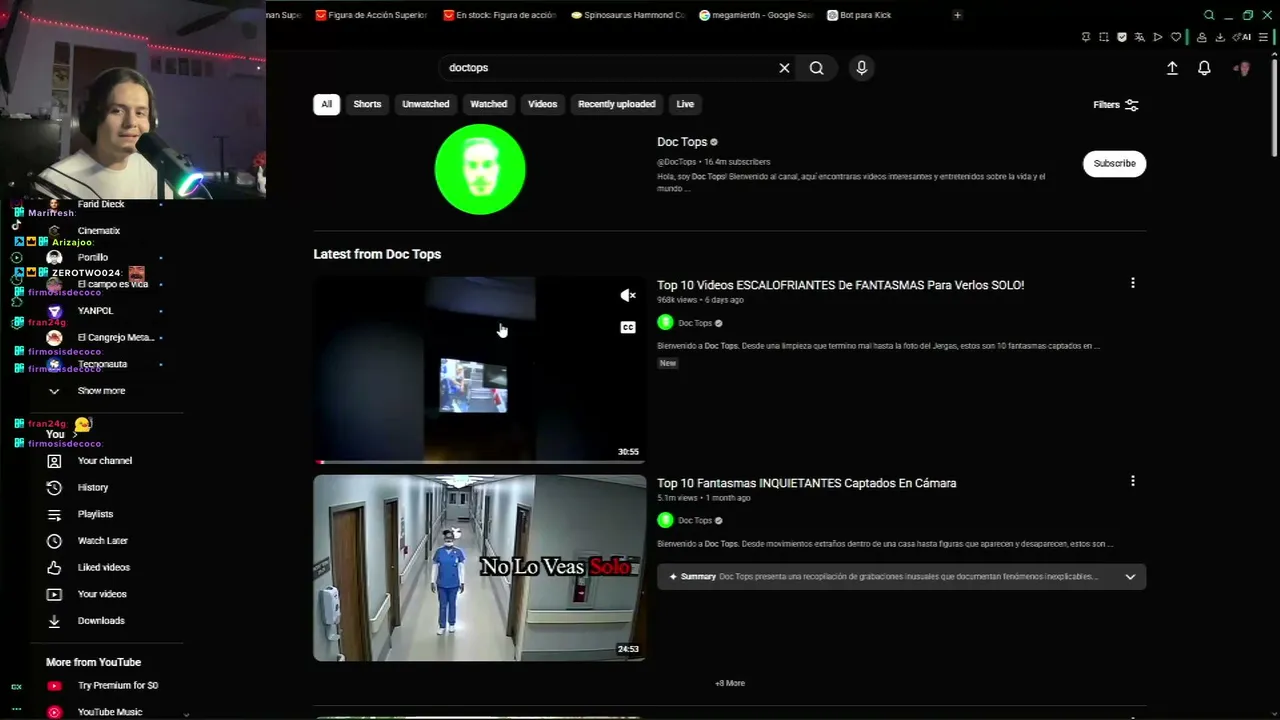Switch to Figura de Acción Superior tab
Screen dimensions: 1280x720
point(371,15)
